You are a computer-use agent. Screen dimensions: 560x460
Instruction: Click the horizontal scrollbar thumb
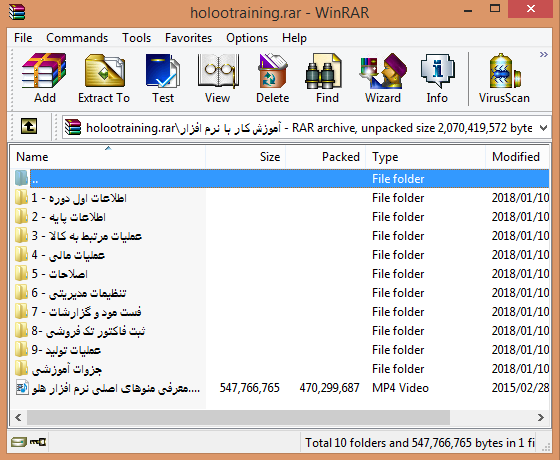(x=238, y=417)
